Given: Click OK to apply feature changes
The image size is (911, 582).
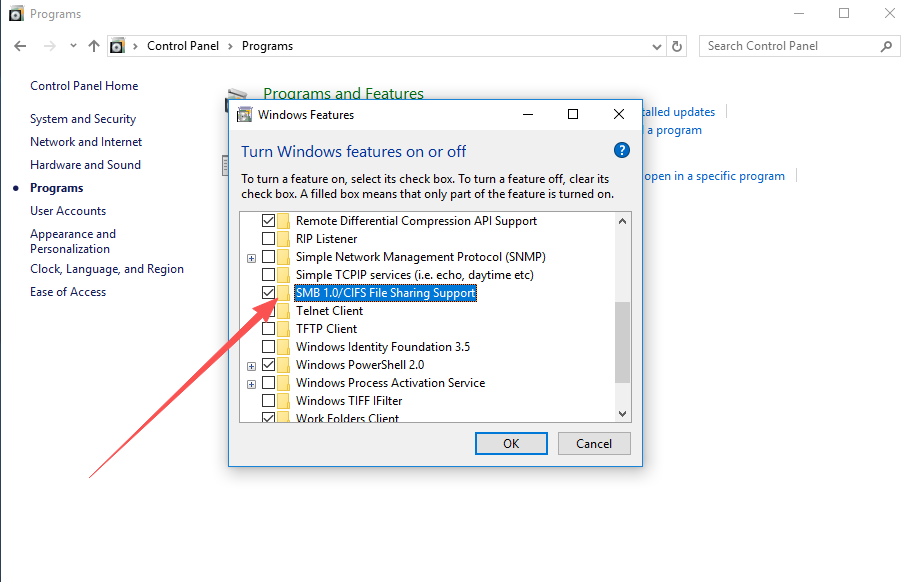Looking at the screenshot, I should 511,444.
